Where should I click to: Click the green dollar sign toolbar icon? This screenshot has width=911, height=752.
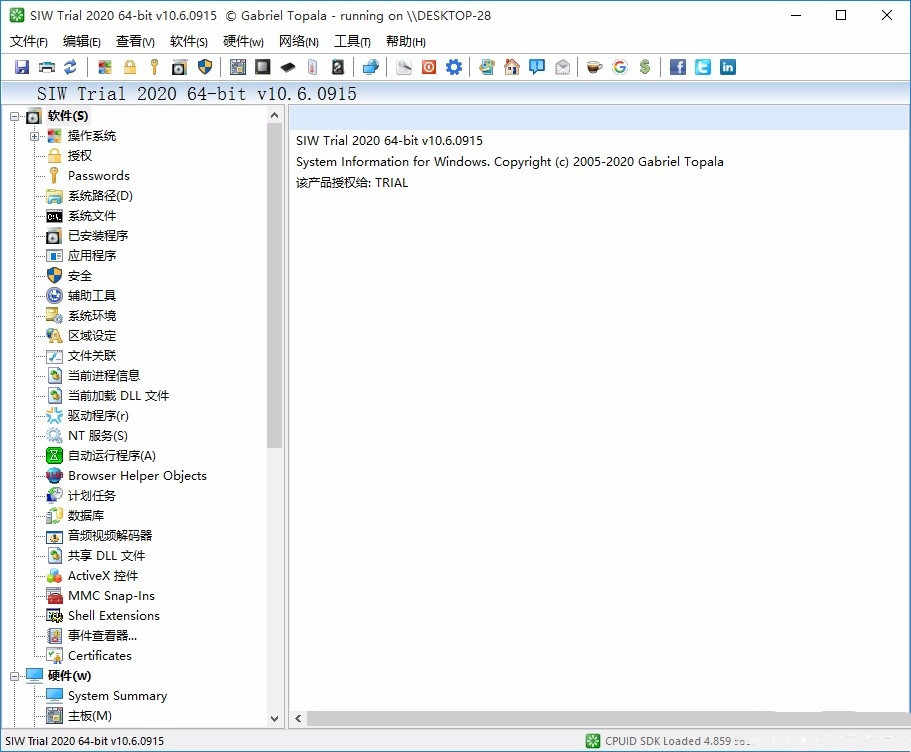click(x=644, y=67)
